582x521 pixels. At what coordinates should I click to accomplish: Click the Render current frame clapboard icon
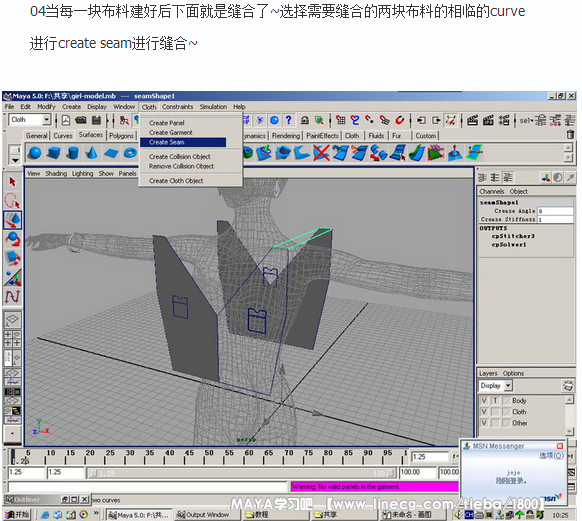472,120
